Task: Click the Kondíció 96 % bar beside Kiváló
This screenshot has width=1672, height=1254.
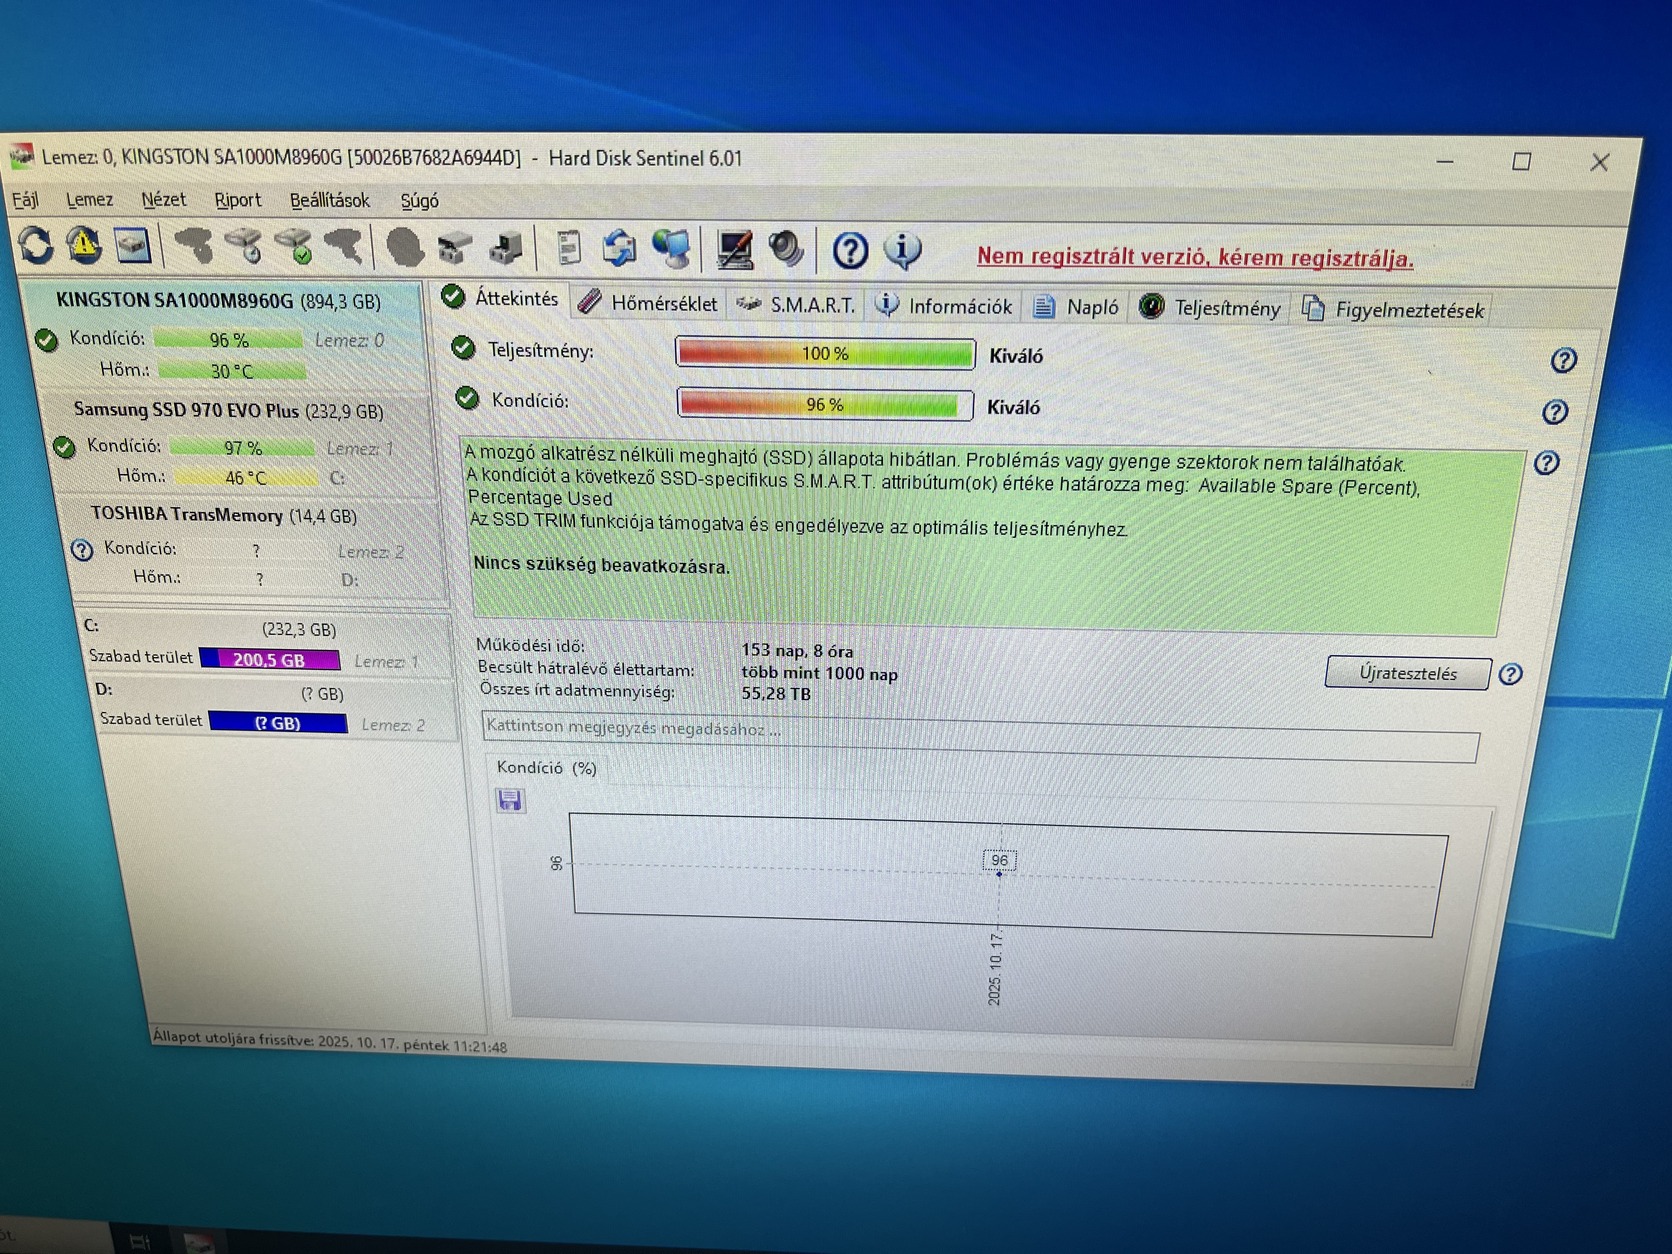Action: click(825, 404)
